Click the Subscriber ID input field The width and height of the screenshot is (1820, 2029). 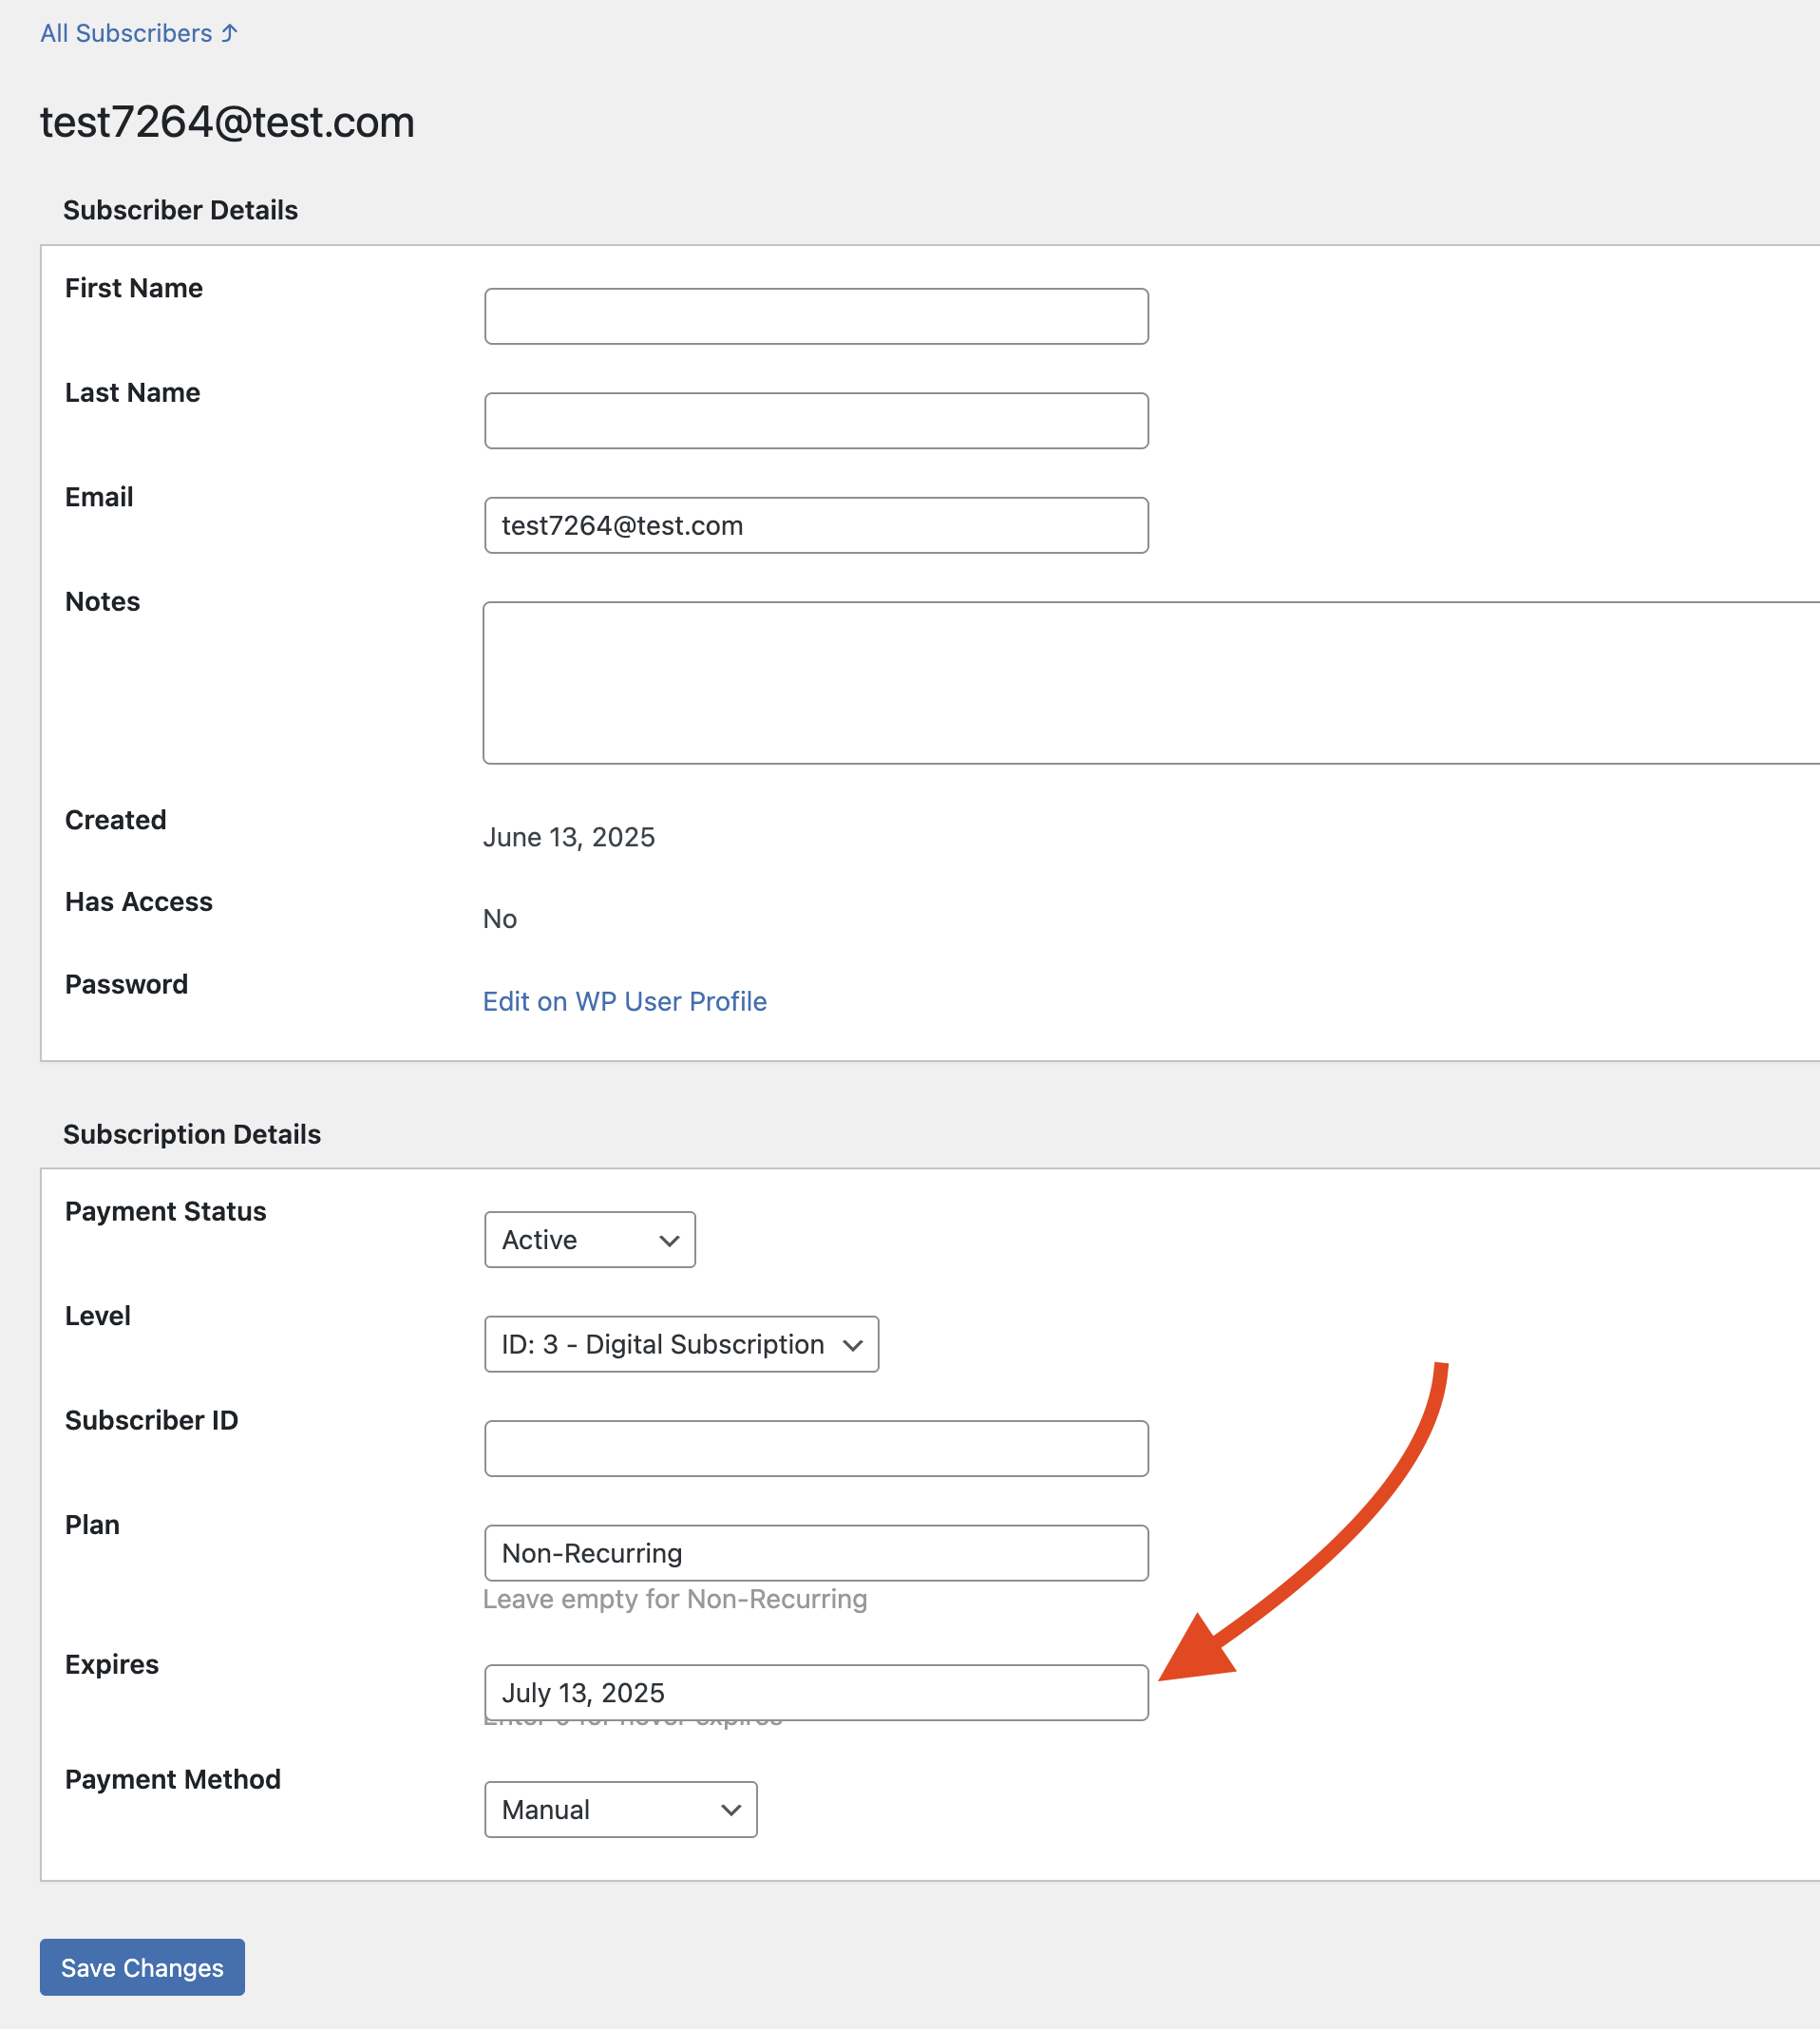[x=815, y=1448]
